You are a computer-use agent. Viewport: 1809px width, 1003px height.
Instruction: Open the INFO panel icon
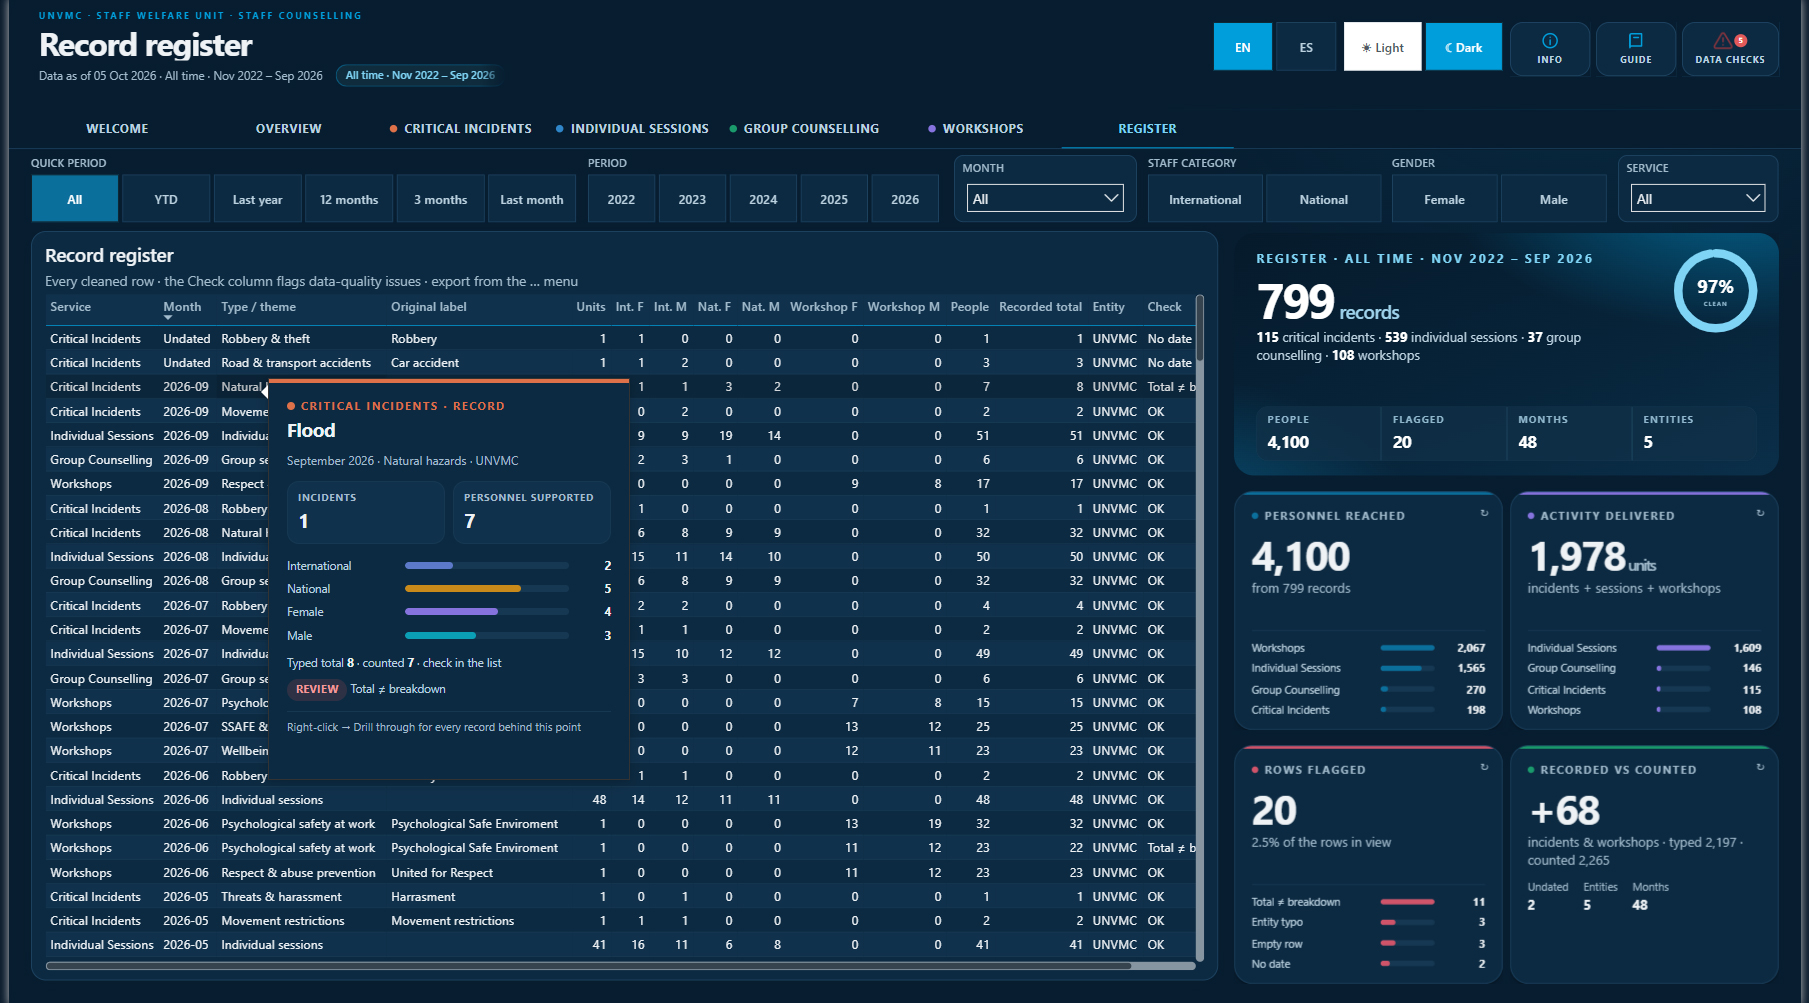pyautogui.click(x=1549, y=41)
